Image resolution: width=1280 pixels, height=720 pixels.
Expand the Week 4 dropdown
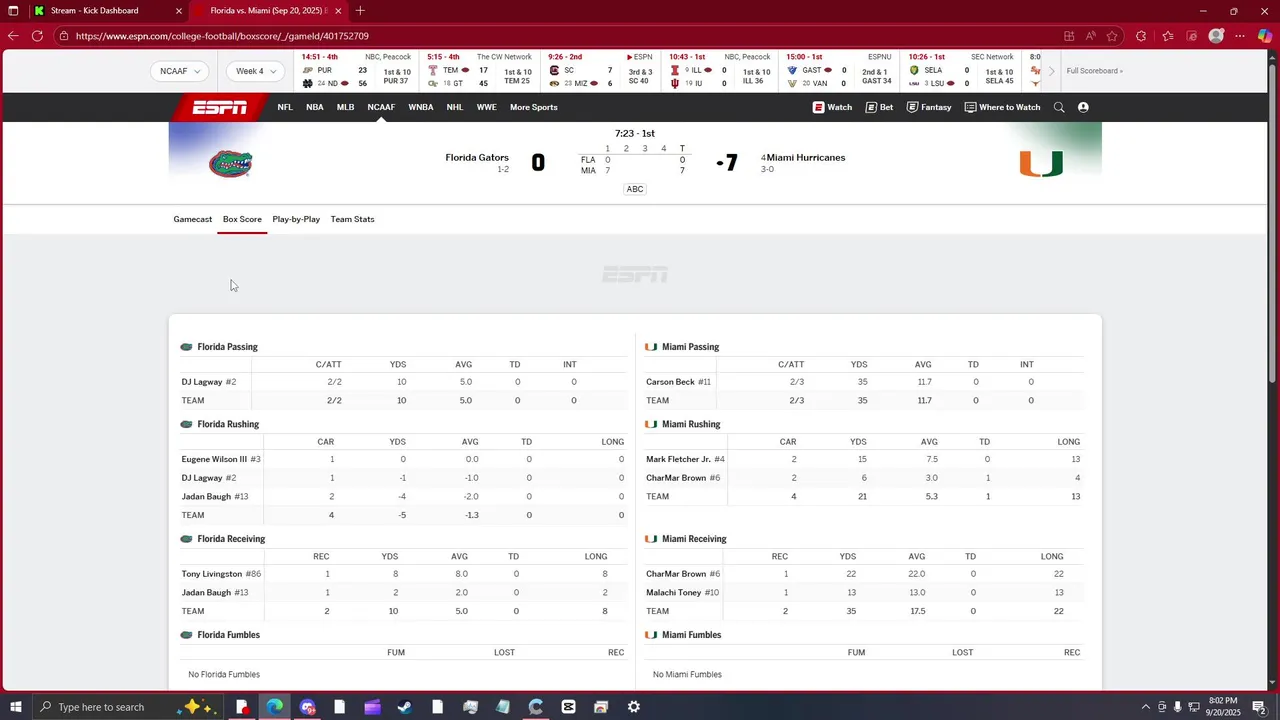click(x=255, y=71)
